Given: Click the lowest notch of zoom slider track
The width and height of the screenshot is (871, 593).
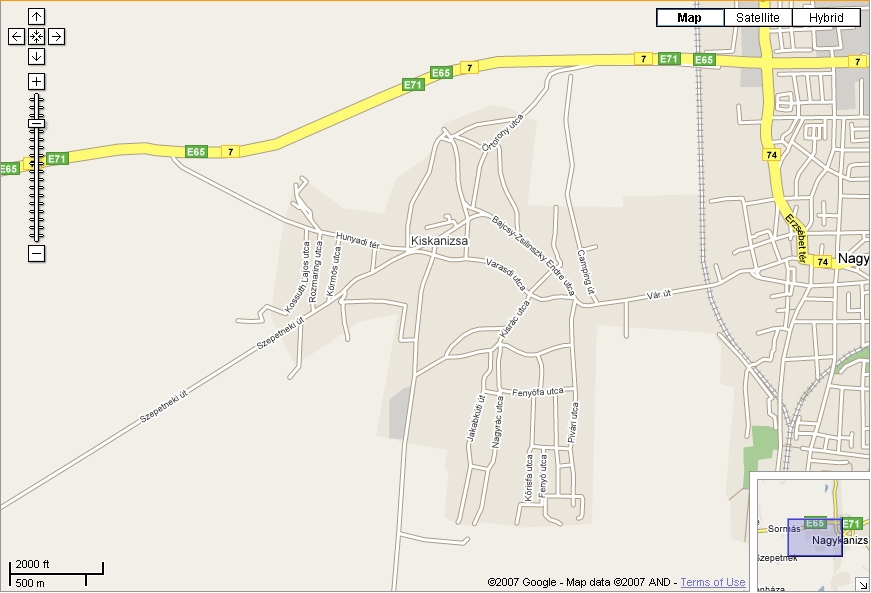Looking at the screenshot, I should tap(37, 239).
